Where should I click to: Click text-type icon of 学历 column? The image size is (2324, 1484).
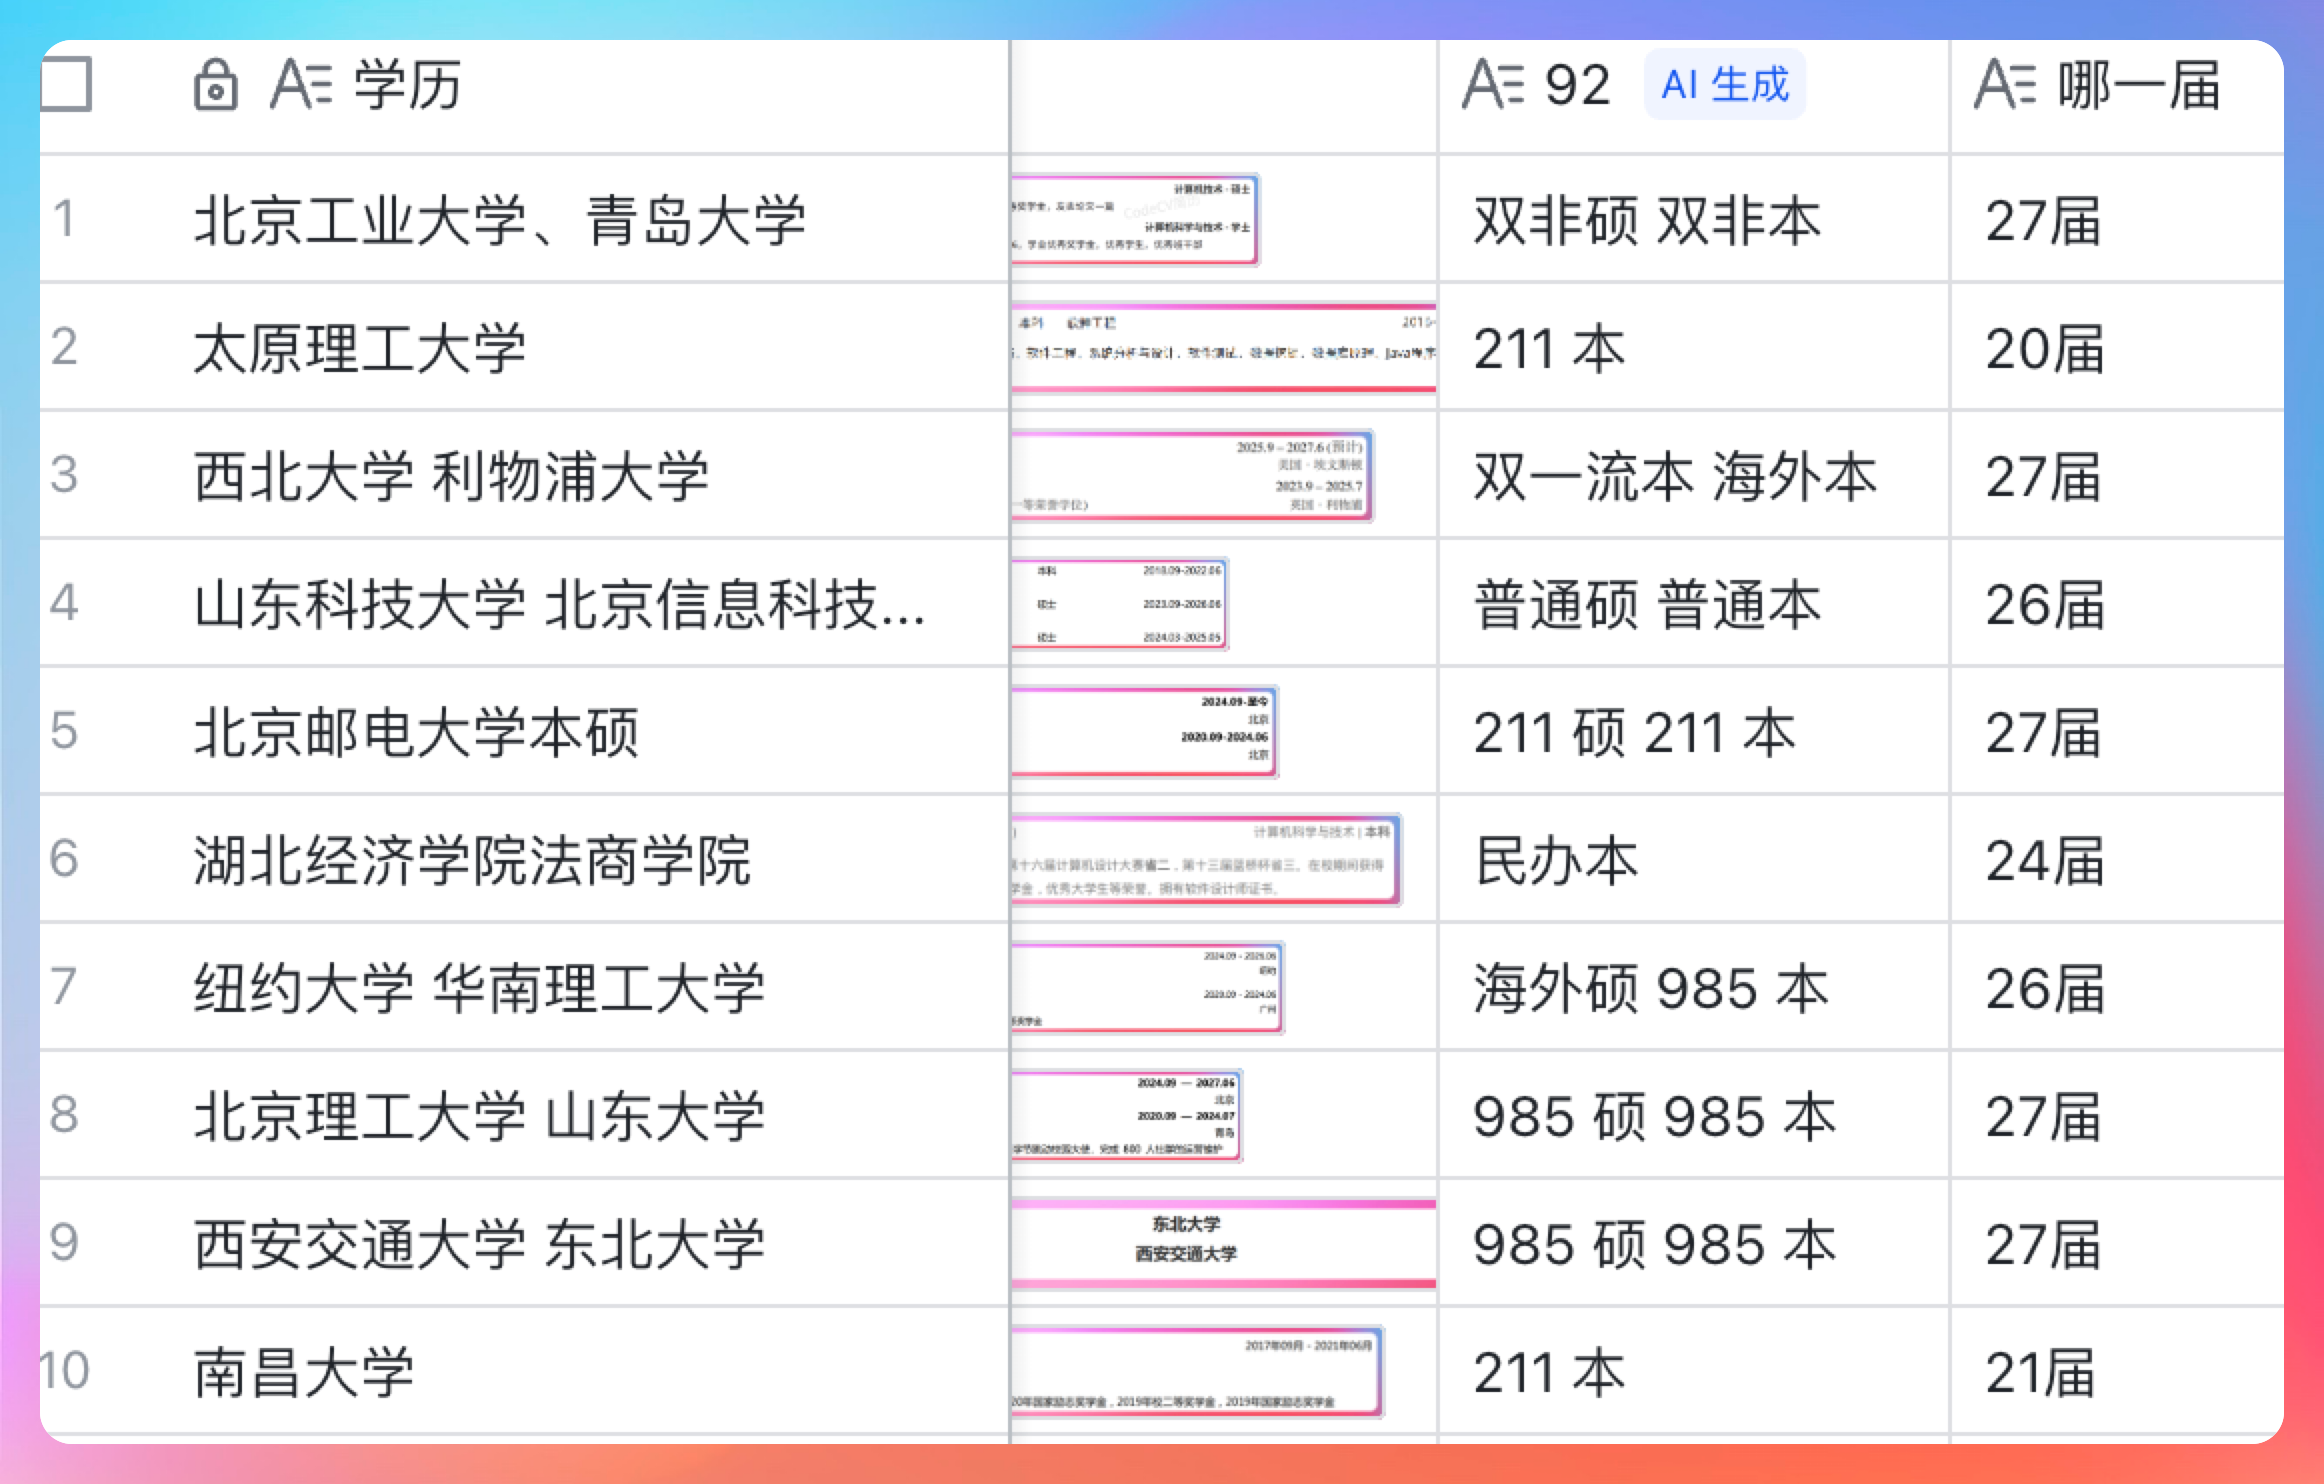(x=300, y=84)
